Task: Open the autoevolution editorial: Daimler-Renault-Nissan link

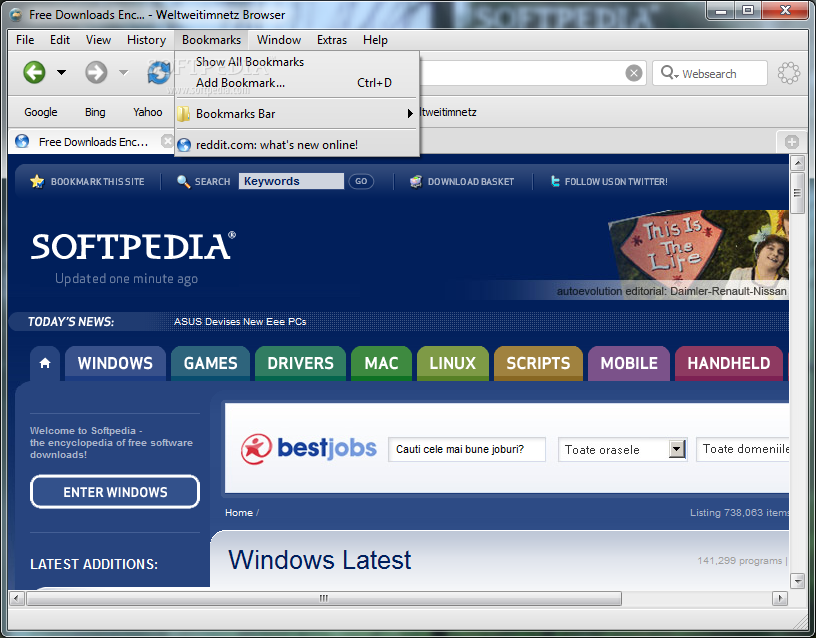Action: click(x=671, y=291)
